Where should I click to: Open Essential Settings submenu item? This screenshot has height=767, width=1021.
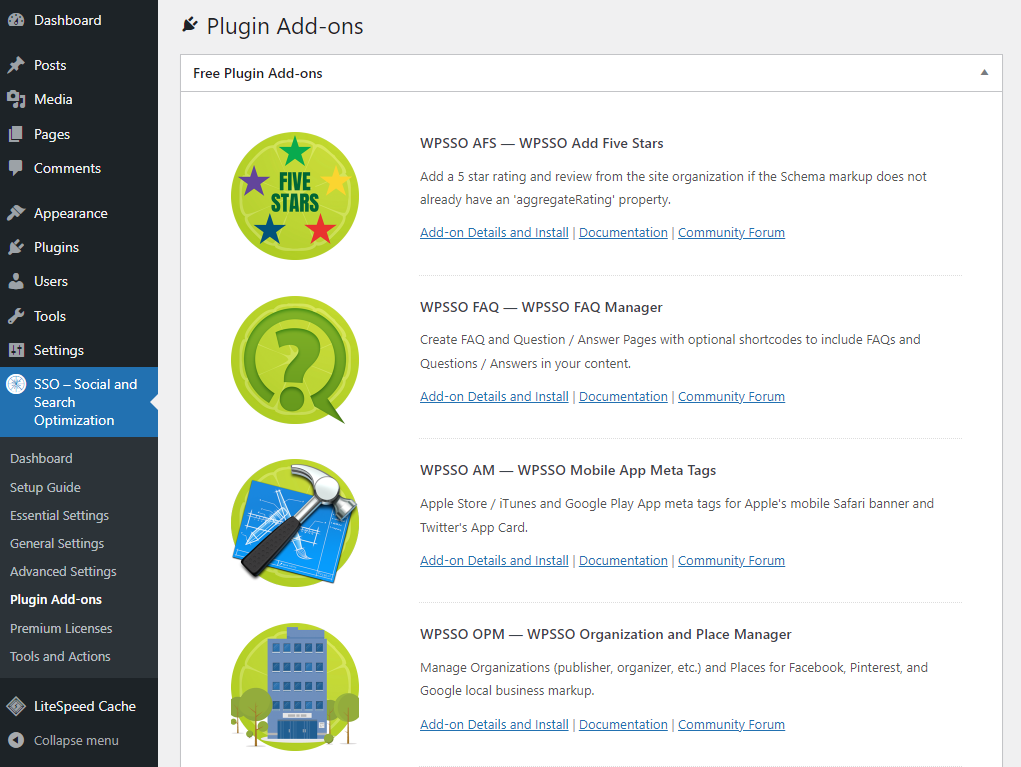point(59,515)
